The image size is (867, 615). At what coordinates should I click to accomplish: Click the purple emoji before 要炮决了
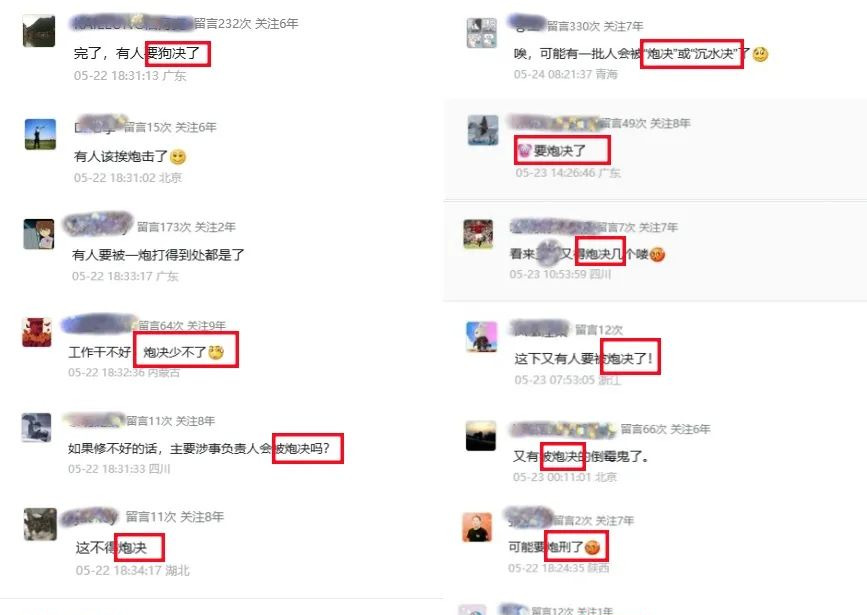pos(524,150)
